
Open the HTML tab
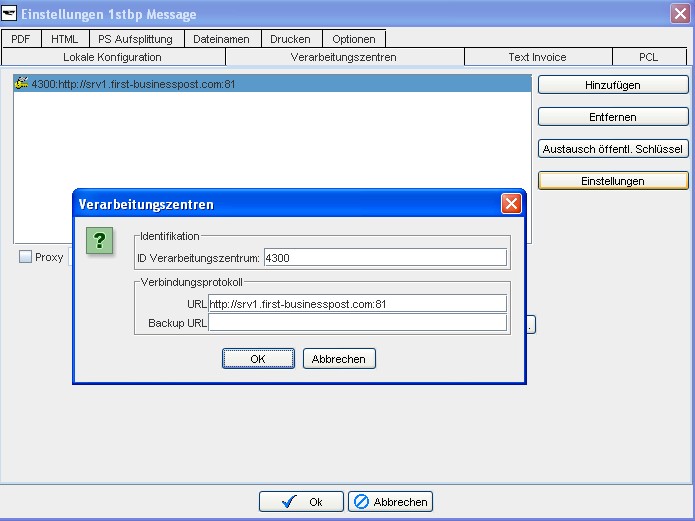point(65,39)
